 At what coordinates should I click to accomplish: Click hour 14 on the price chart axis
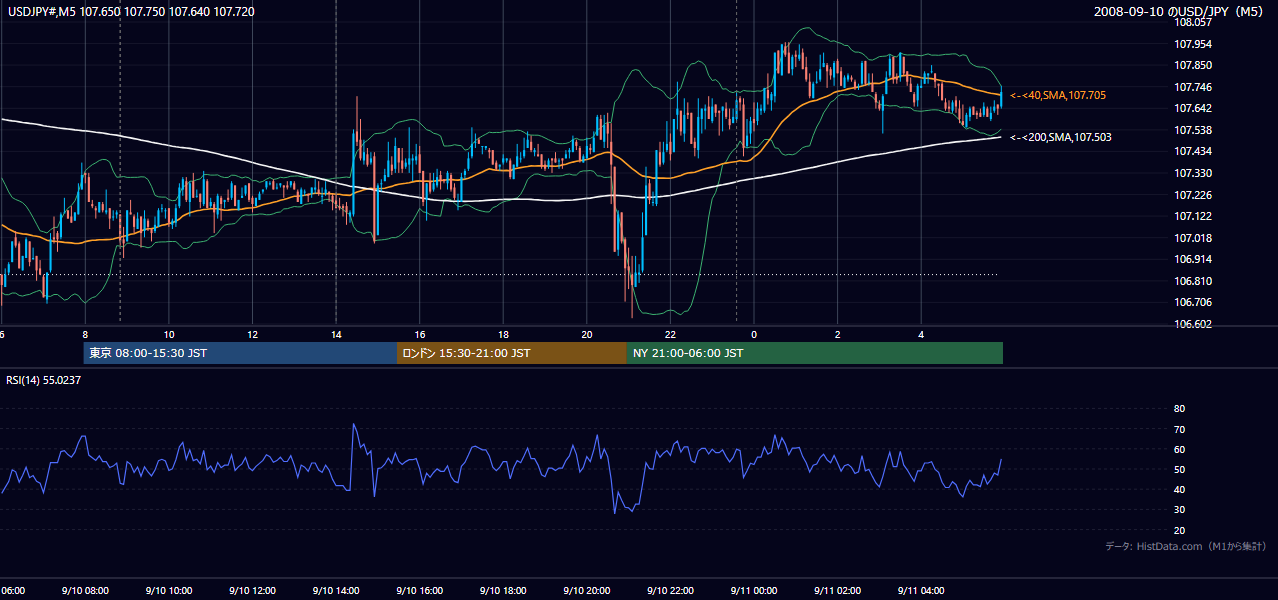(336, 335)
